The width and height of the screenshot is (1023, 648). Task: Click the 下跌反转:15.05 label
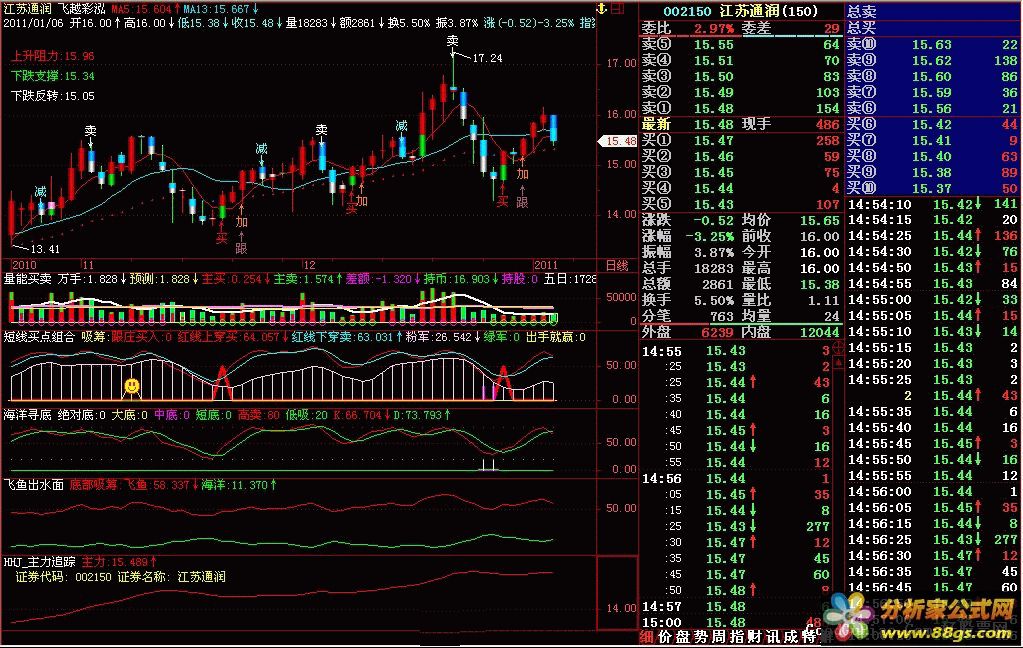click(53, 96)
